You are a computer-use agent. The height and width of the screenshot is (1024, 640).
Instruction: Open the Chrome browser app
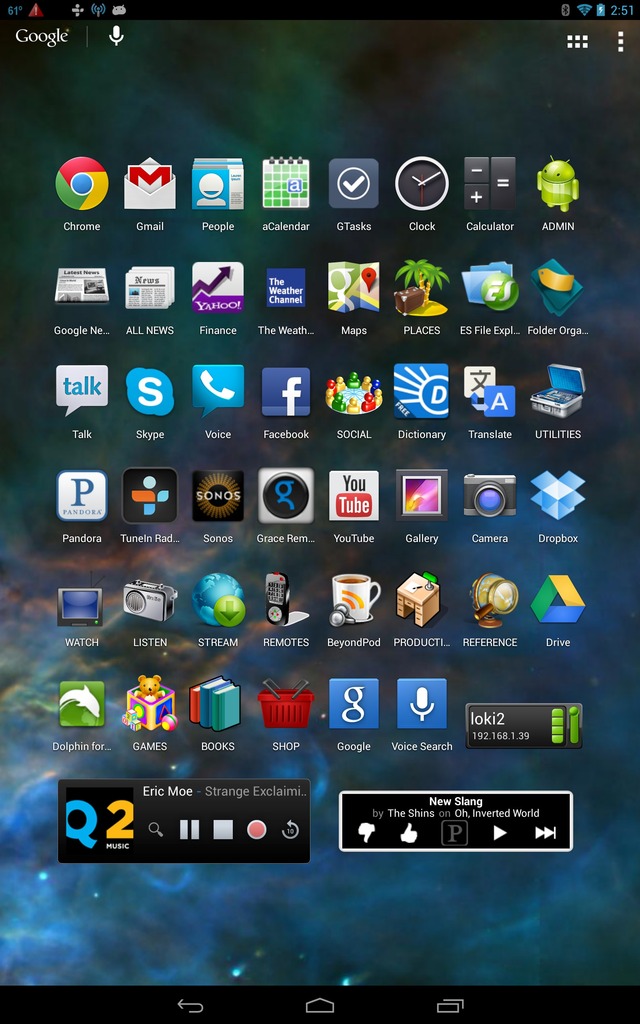pos(82,184)
